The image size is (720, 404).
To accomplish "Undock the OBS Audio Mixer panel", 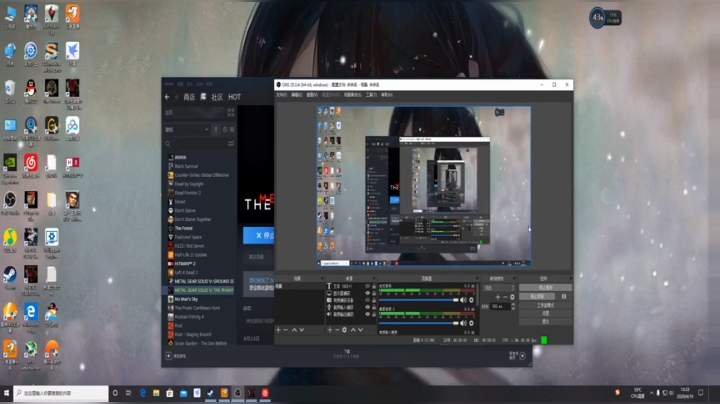I will pos(476,279).
